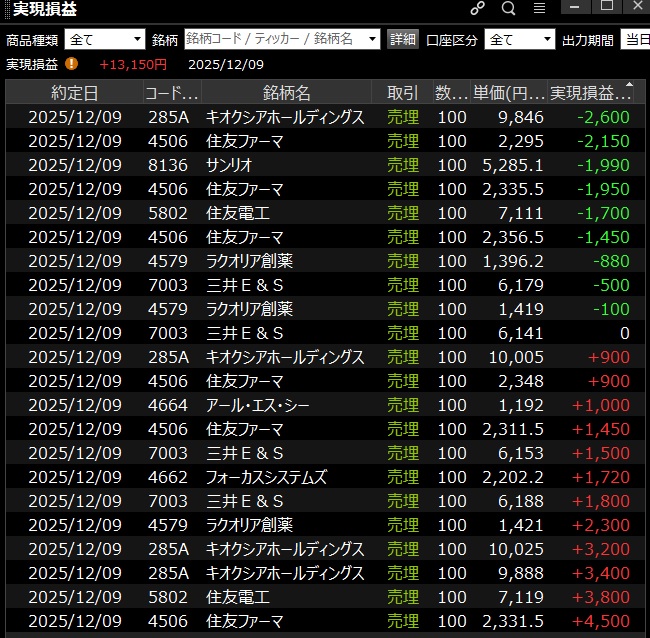Click the orange warning icon beside 実現損益

(71, 64)
